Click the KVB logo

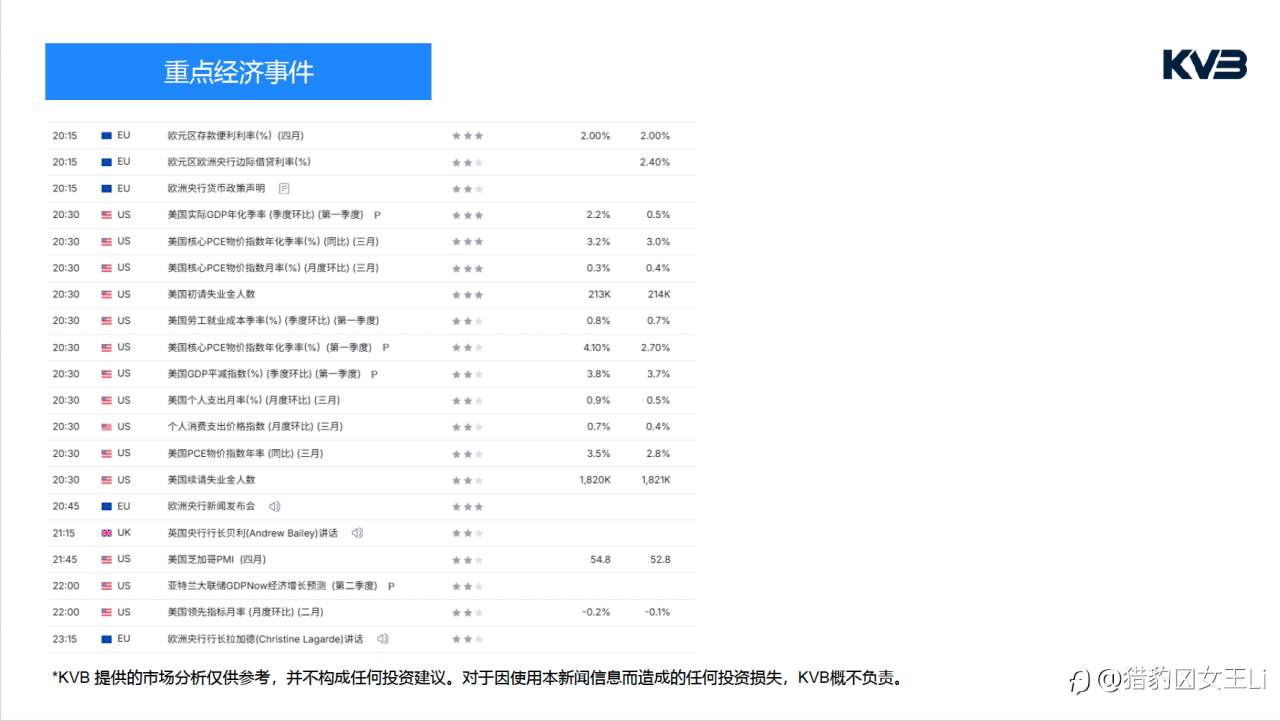[x=1205, y=64]
